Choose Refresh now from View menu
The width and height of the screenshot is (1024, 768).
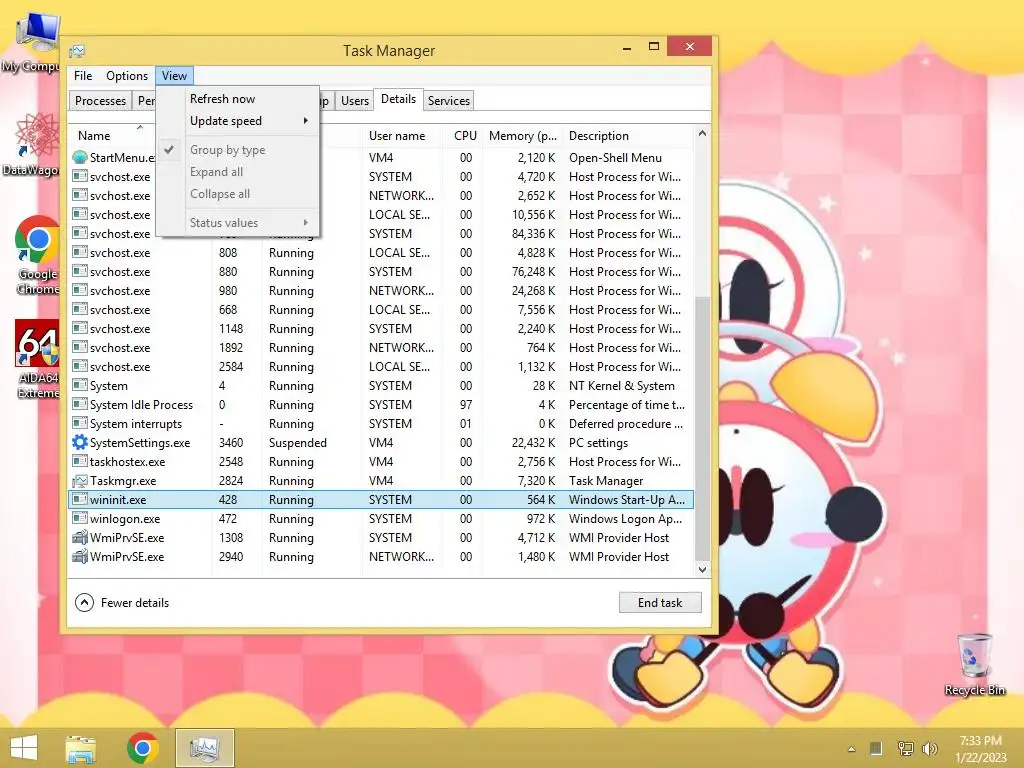click(x=237, y=99)
